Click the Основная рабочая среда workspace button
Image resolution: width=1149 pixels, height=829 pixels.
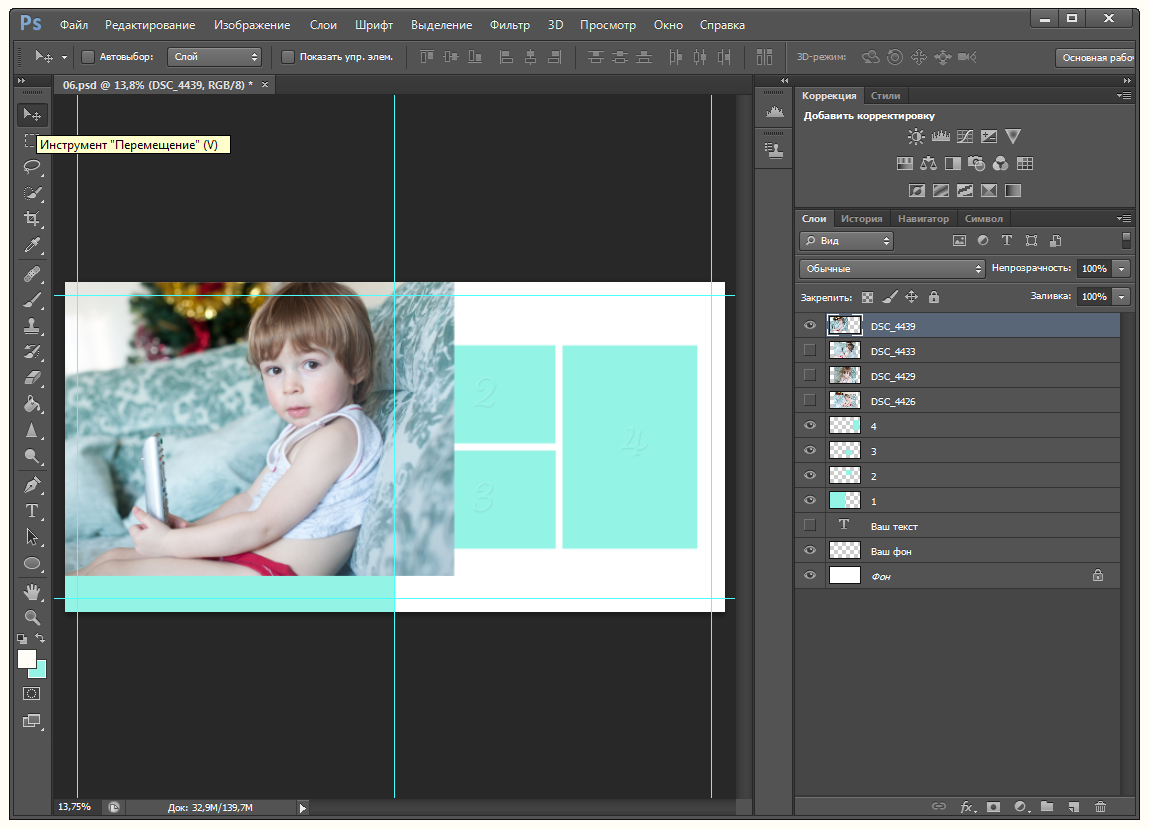(x=1096, y=58)
